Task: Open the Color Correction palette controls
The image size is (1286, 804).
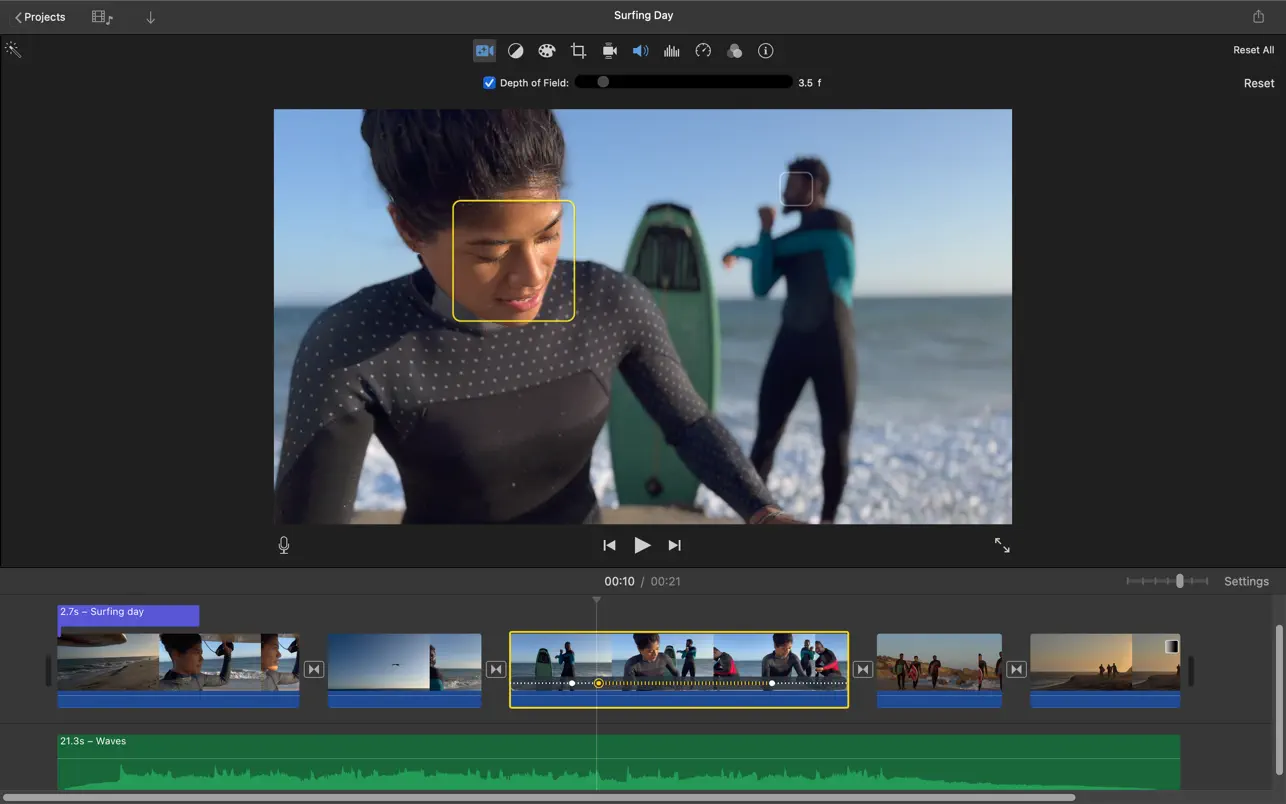Action: [546, 50]
